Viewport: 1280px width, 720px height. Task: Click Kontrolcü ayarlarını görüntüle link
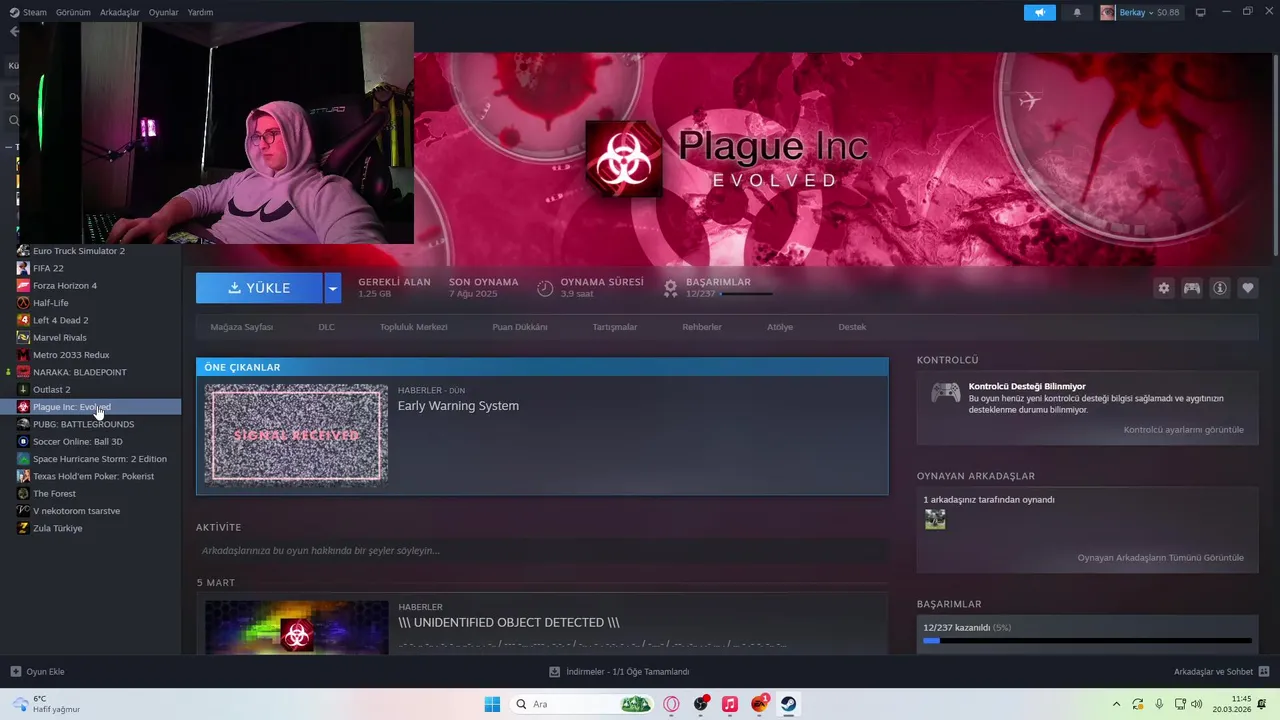[1184, 430]
